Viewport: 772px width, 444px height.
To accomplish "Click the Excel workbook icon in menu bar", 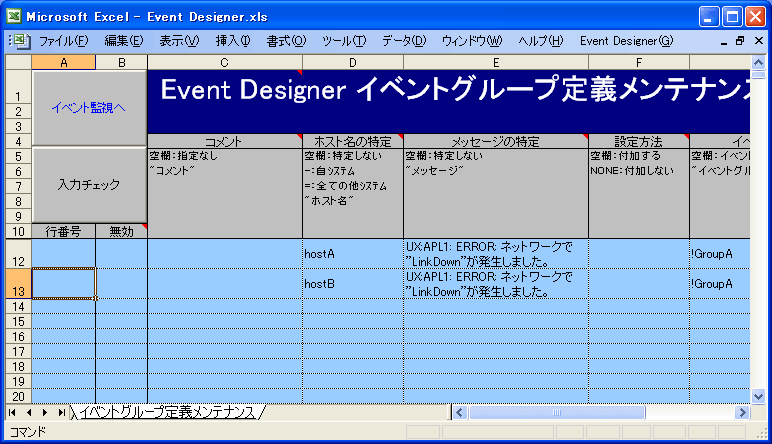I will point(22,41).
